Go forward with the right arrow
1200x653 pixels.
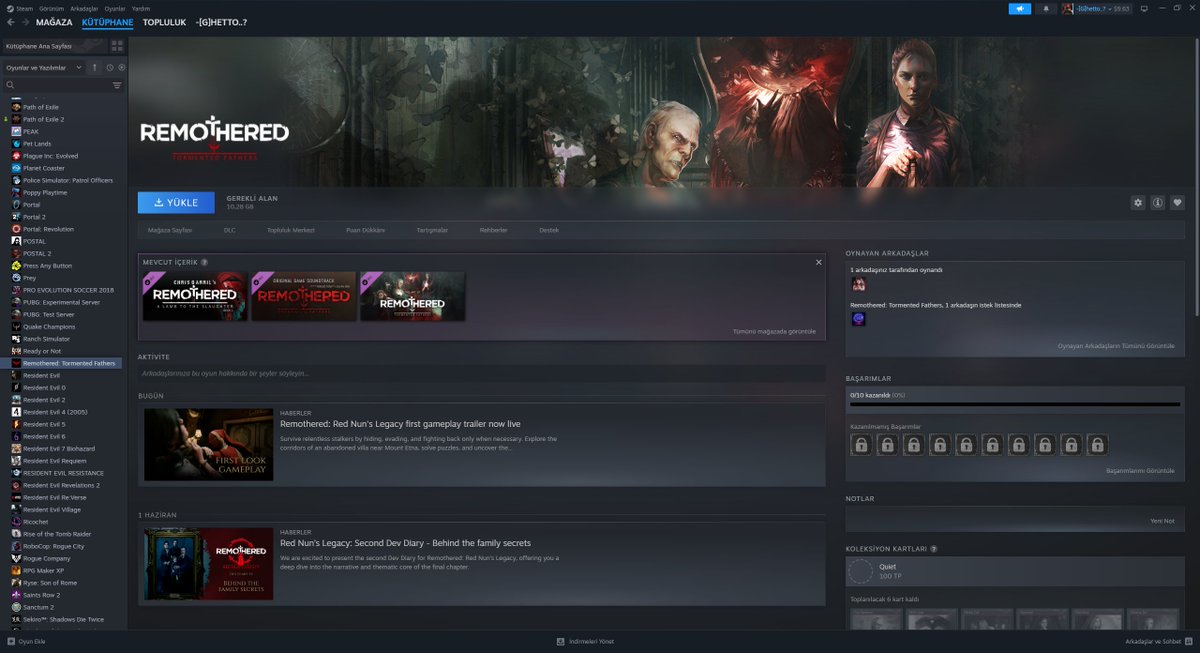point(25,22)
